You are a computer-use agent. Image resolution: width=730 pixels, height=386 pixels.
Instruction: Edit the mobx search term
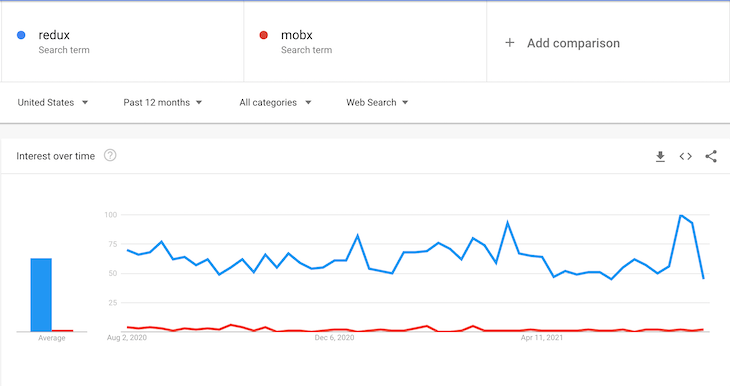297,35
